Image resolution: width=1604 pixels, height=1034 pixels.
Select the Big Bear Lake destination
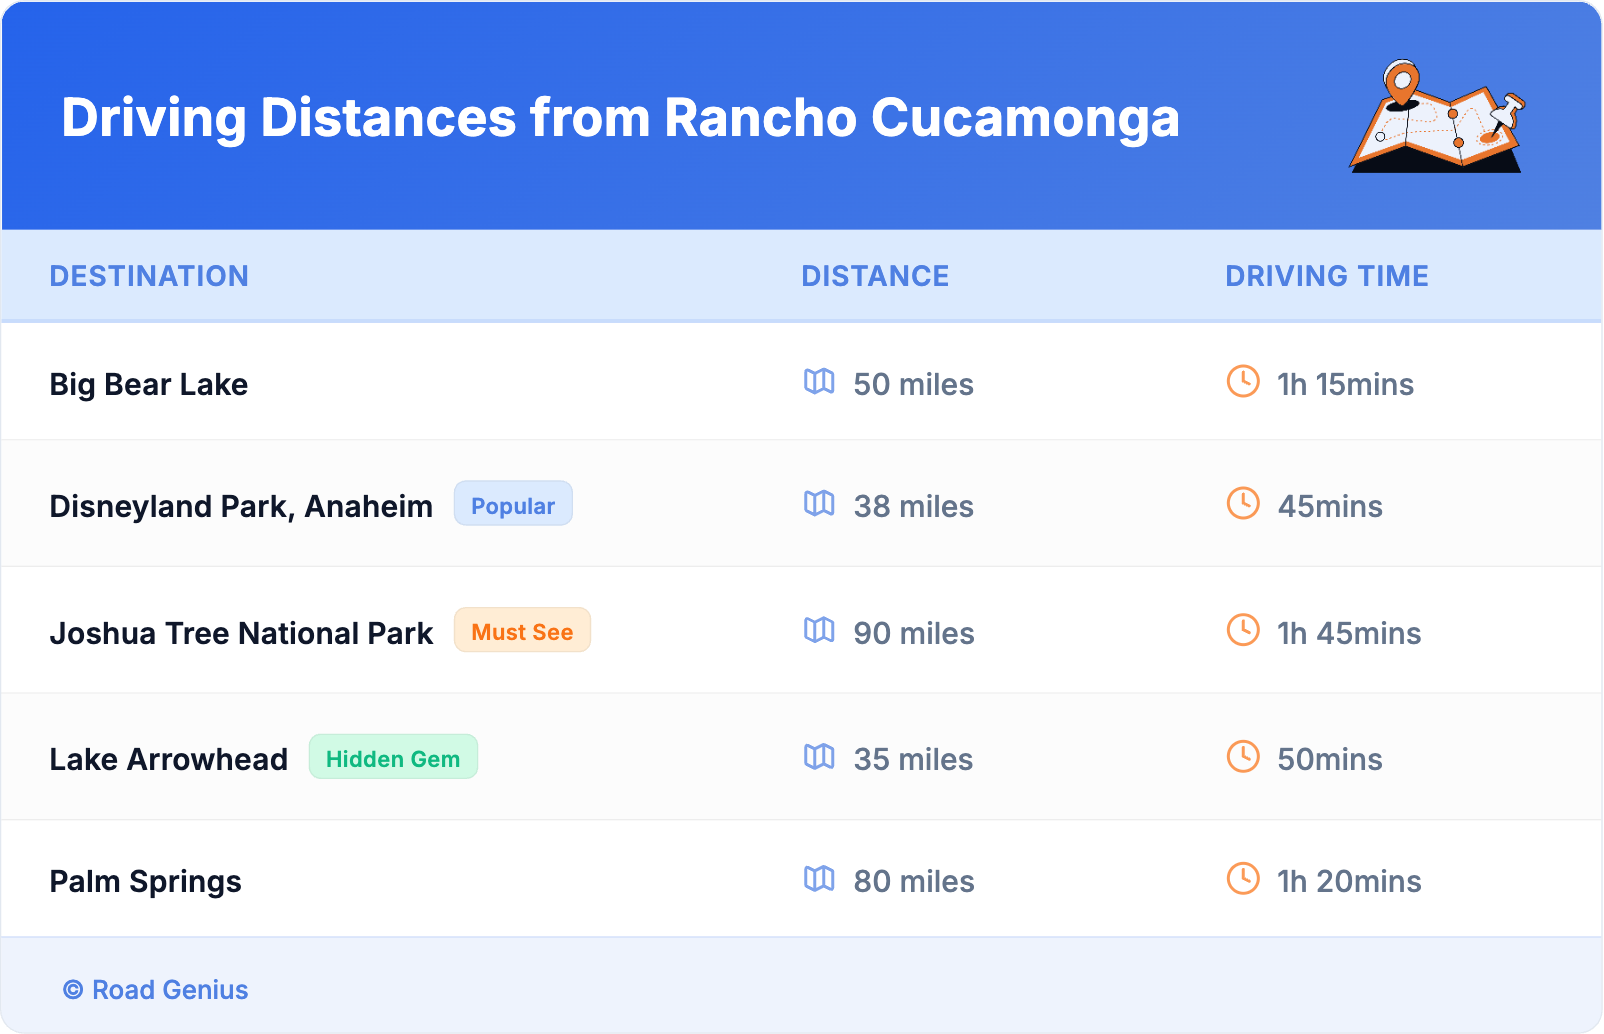pyautogui.click(x=149, y=385)
